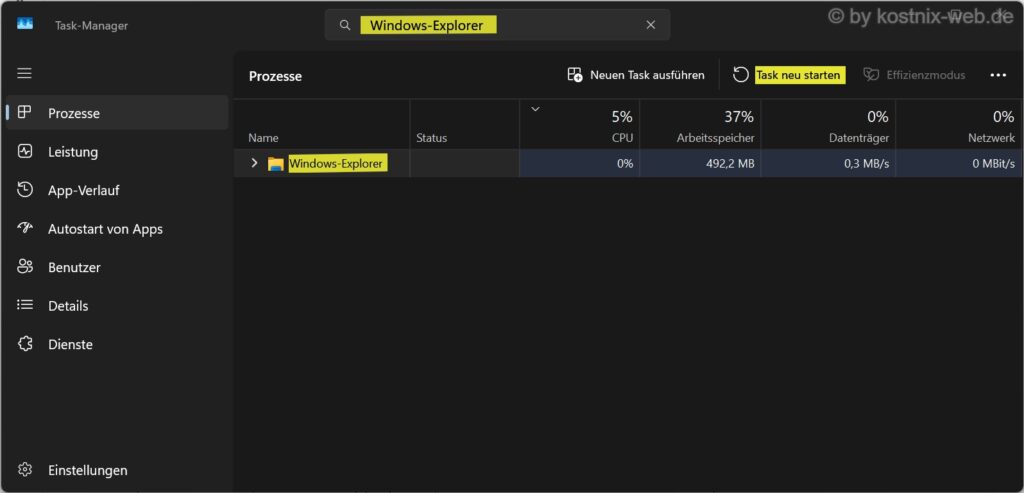Image resolution: width=1024 pixels, height=493 pixels.
Task: Click the Prozesse sidebar icon
Action: (25, 112)
